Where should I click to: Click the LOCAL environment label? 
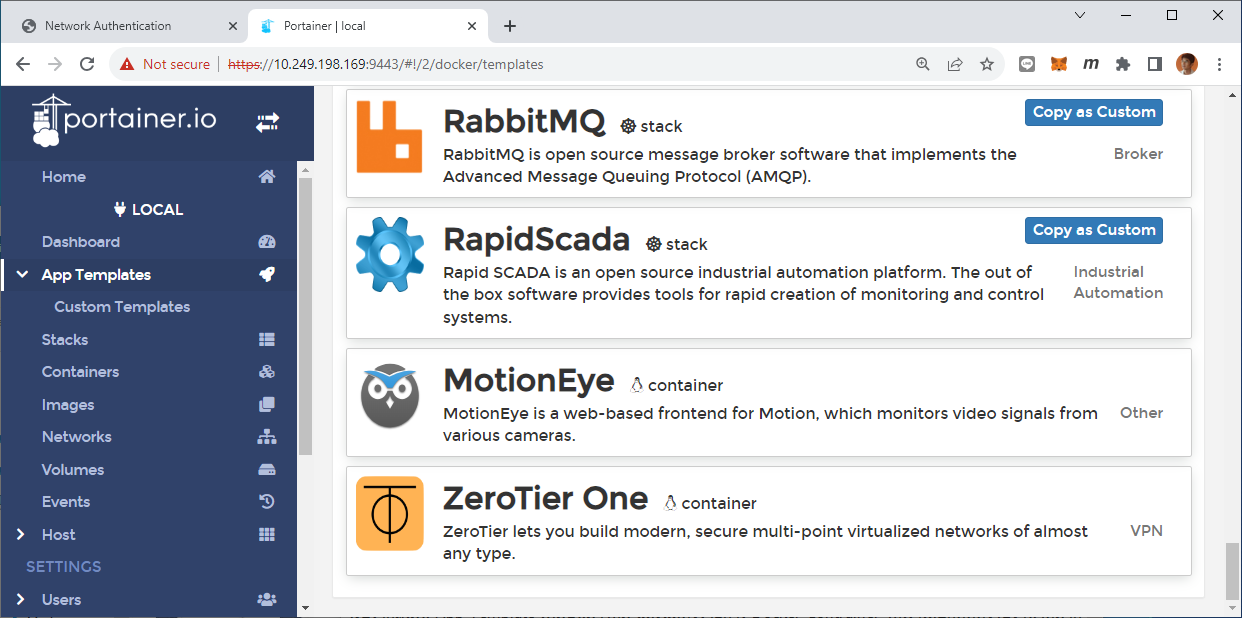(x=148, y=210)
